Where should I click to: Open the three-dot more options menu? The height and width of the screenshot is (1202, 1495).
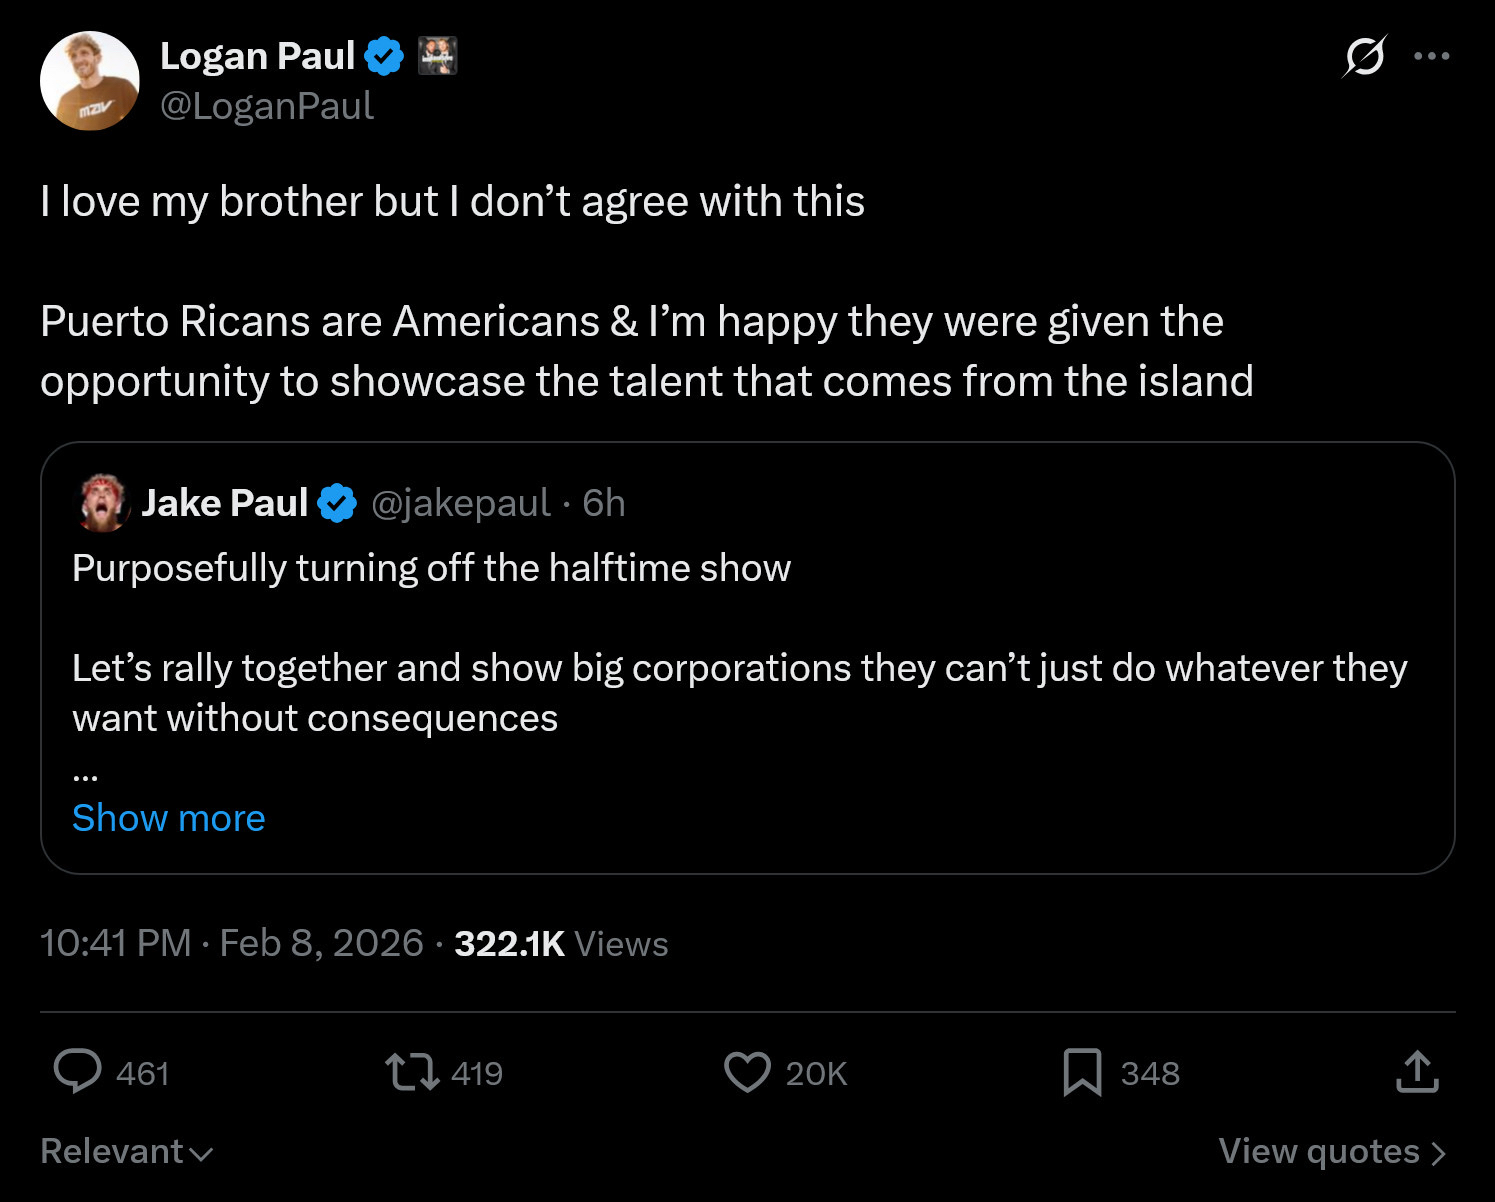click(x=1432, y=56)
